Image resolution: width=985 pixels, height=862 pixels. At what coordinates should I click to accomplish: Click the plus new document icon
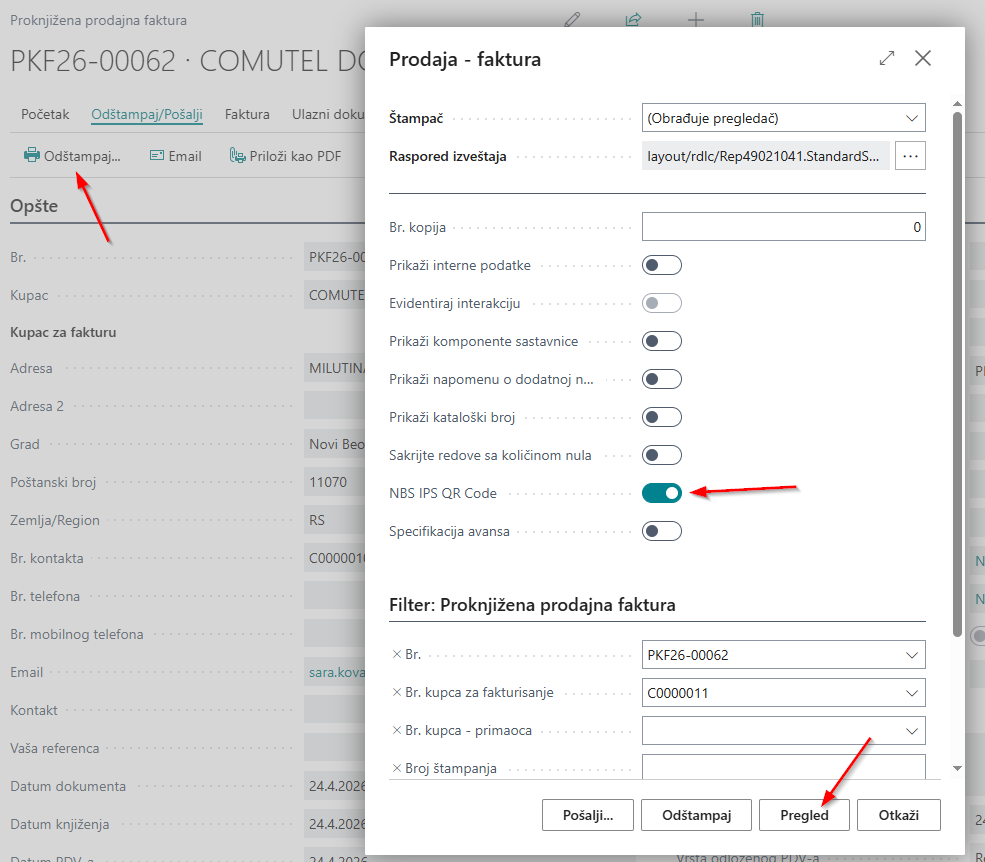[695, 20]
